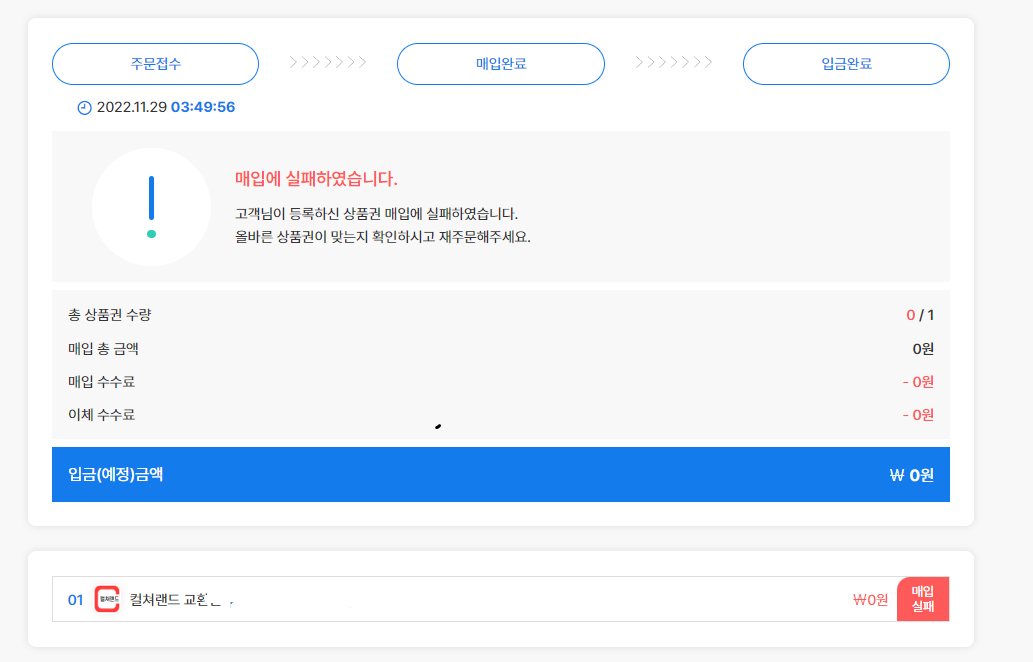Click the 입금(예정)금액 blue bar label
The height and width of the screenshot is (662, 1033).
(x=115, y=474)
